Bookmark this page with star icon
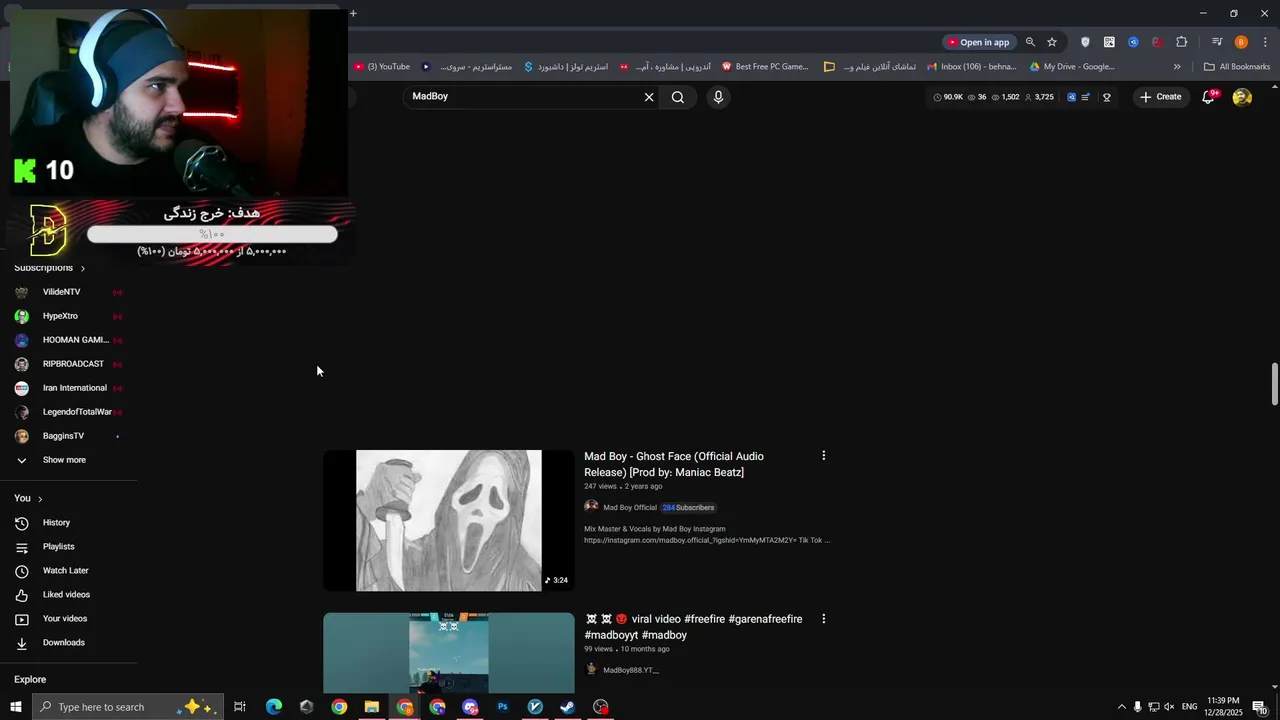The height and width of the screenshot is (720, 1280). click(1052, 42)
